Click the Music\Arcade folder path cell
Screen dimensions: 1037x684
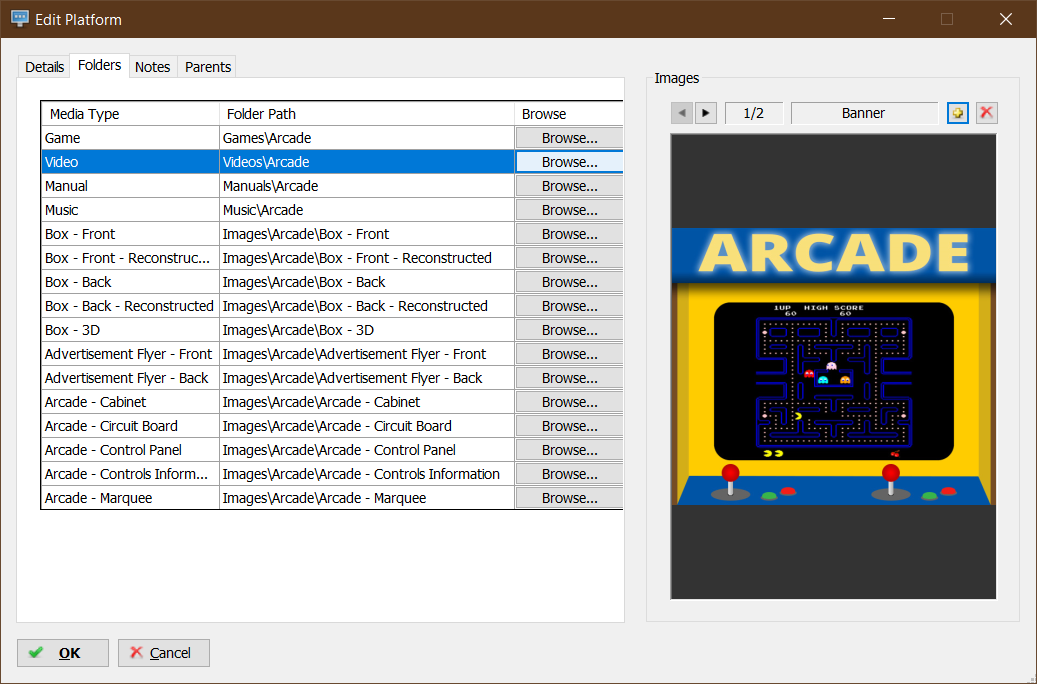point(367,210)
